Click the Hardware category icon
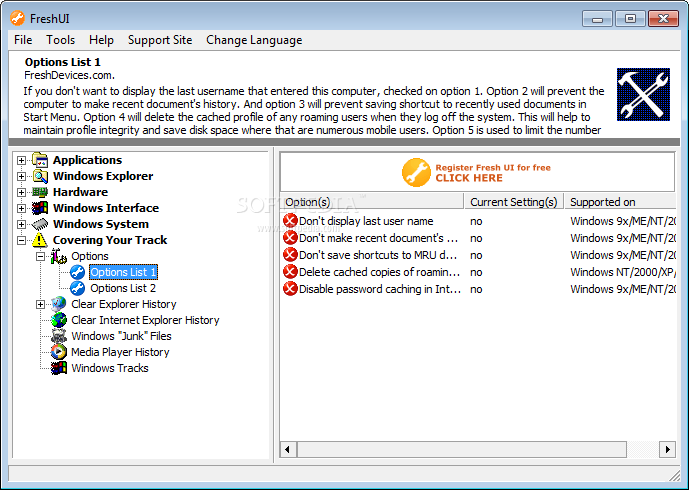This screenshot has height=490, width=689. pyautogui.click(x=40, y=192)
